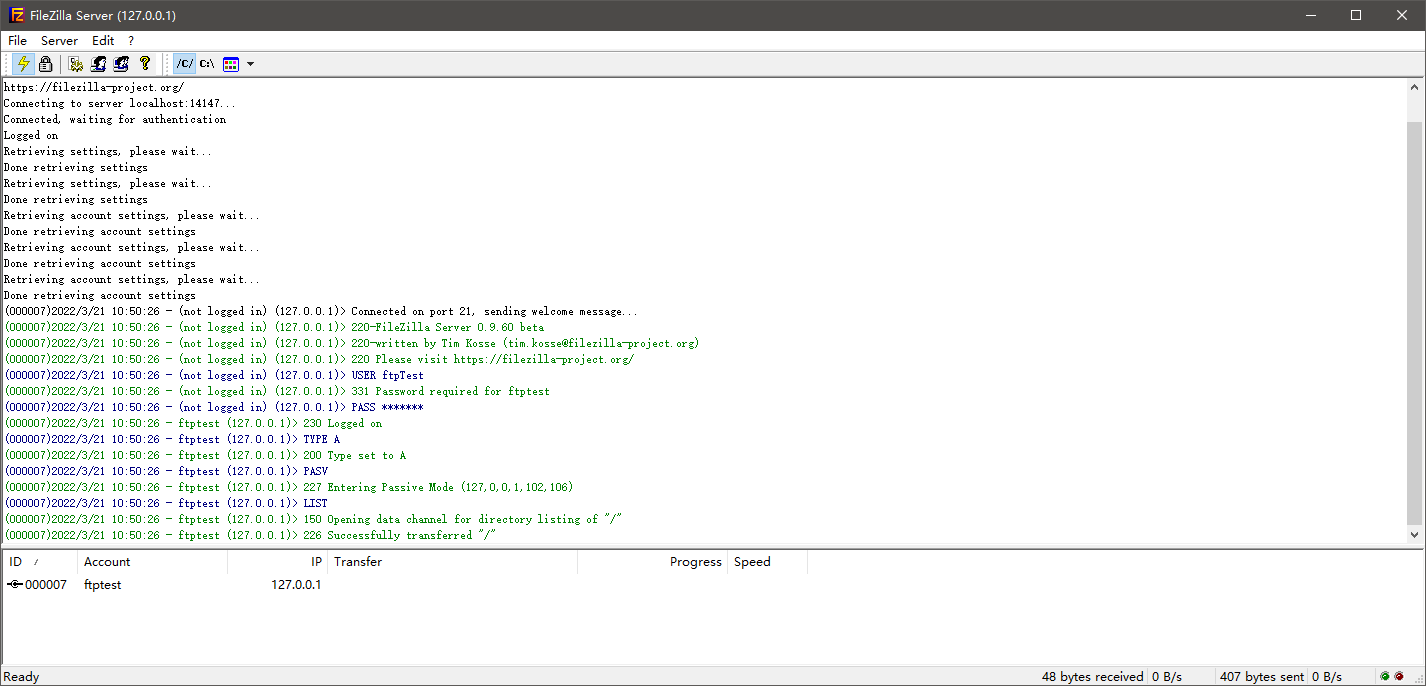
Task: Click the '150 Opening data channel' log line
Action: 314,519
